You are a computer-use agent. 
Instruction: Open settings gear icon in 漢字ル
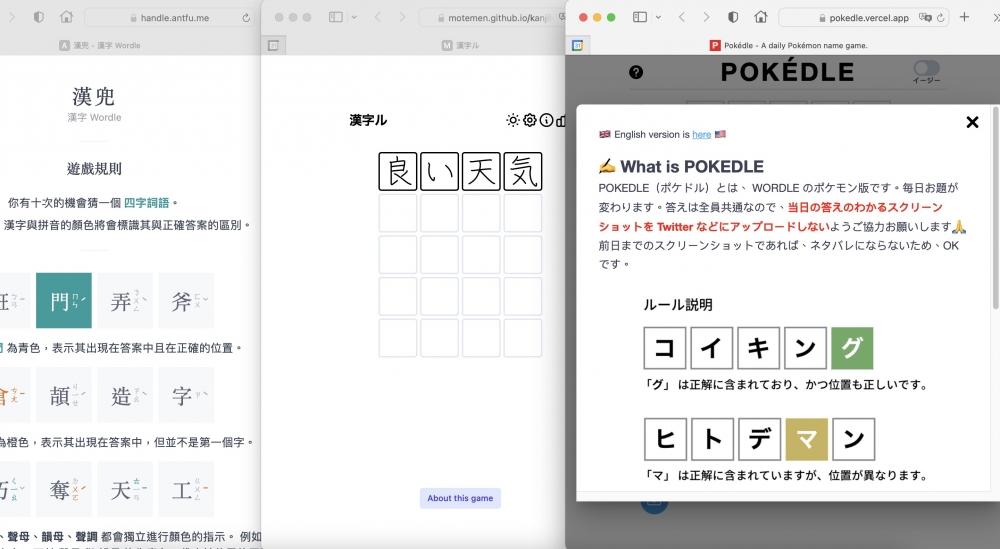[530, 120]
